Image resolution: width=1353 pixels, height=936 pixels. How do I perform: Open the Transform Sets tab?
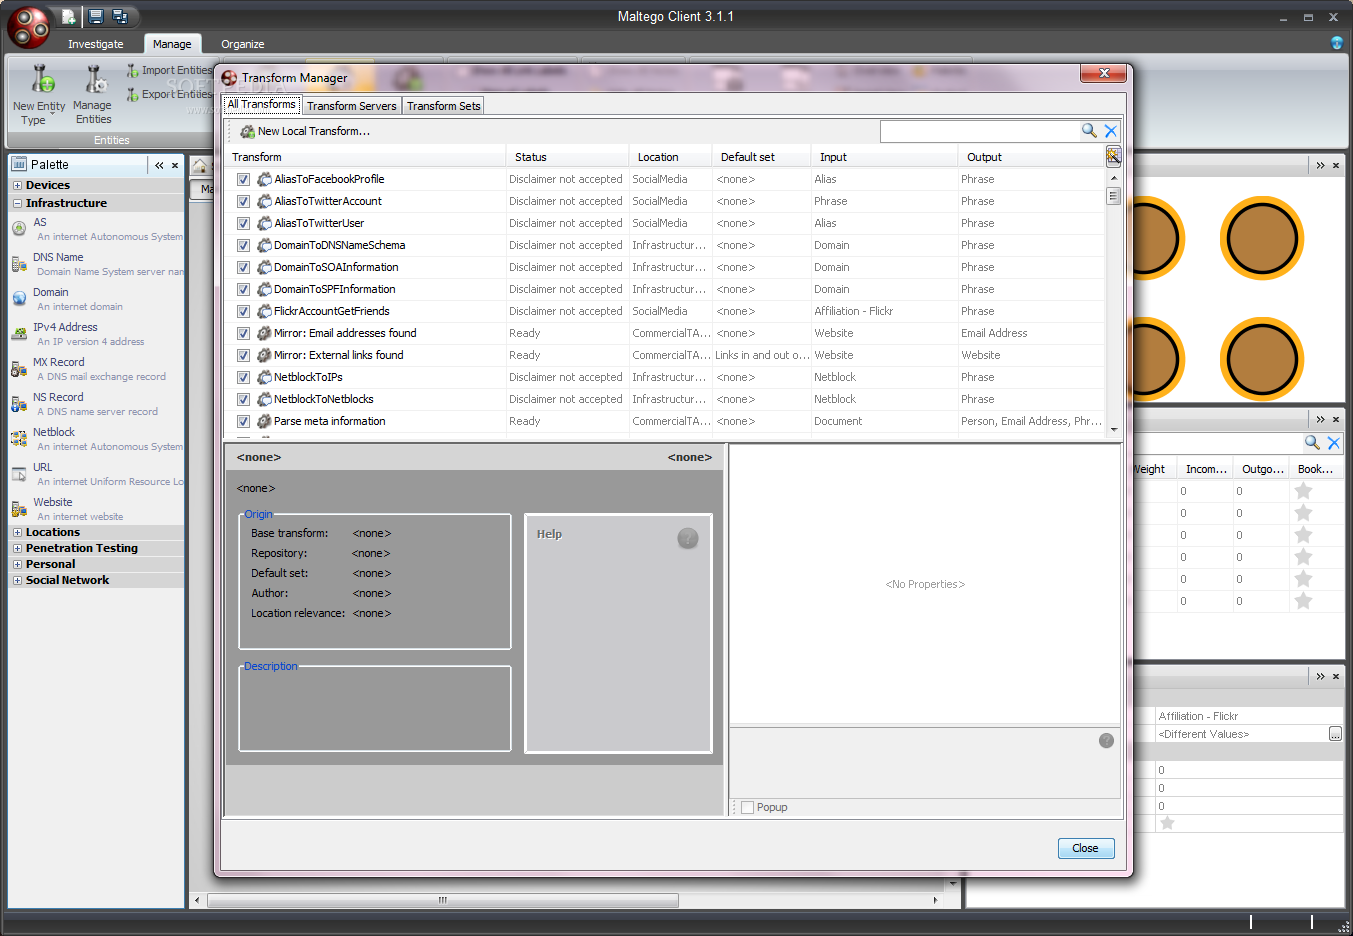click(444, 106)
